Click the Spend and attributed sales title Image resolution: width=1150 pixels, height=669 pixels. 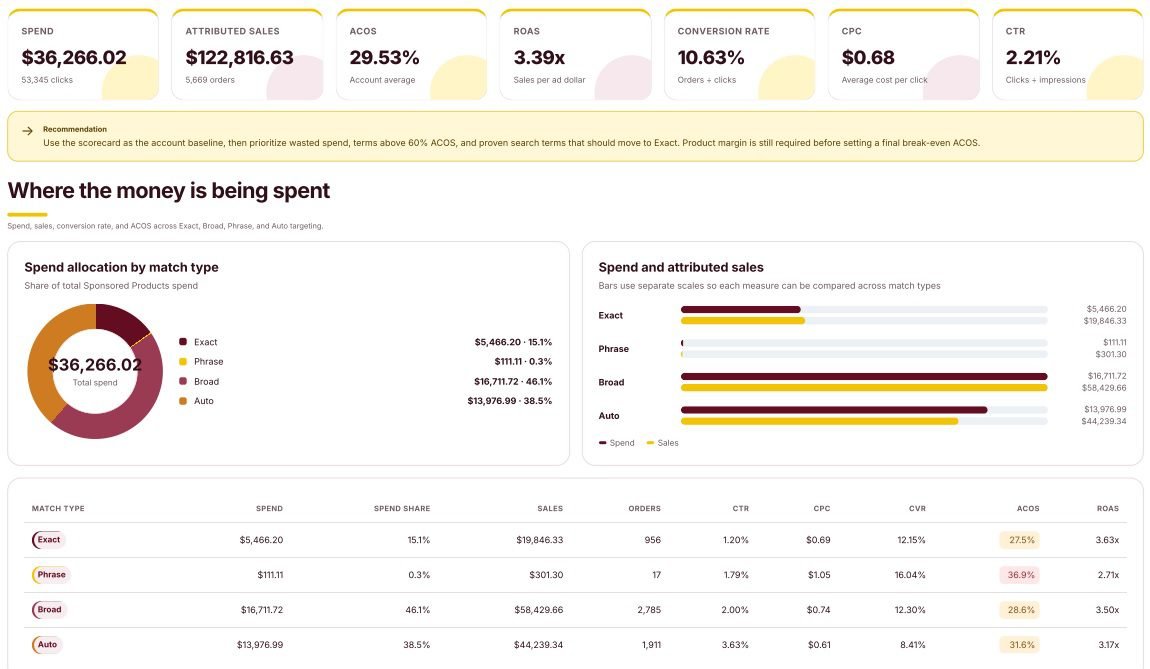pyautogui.click(x=681, y=268)
